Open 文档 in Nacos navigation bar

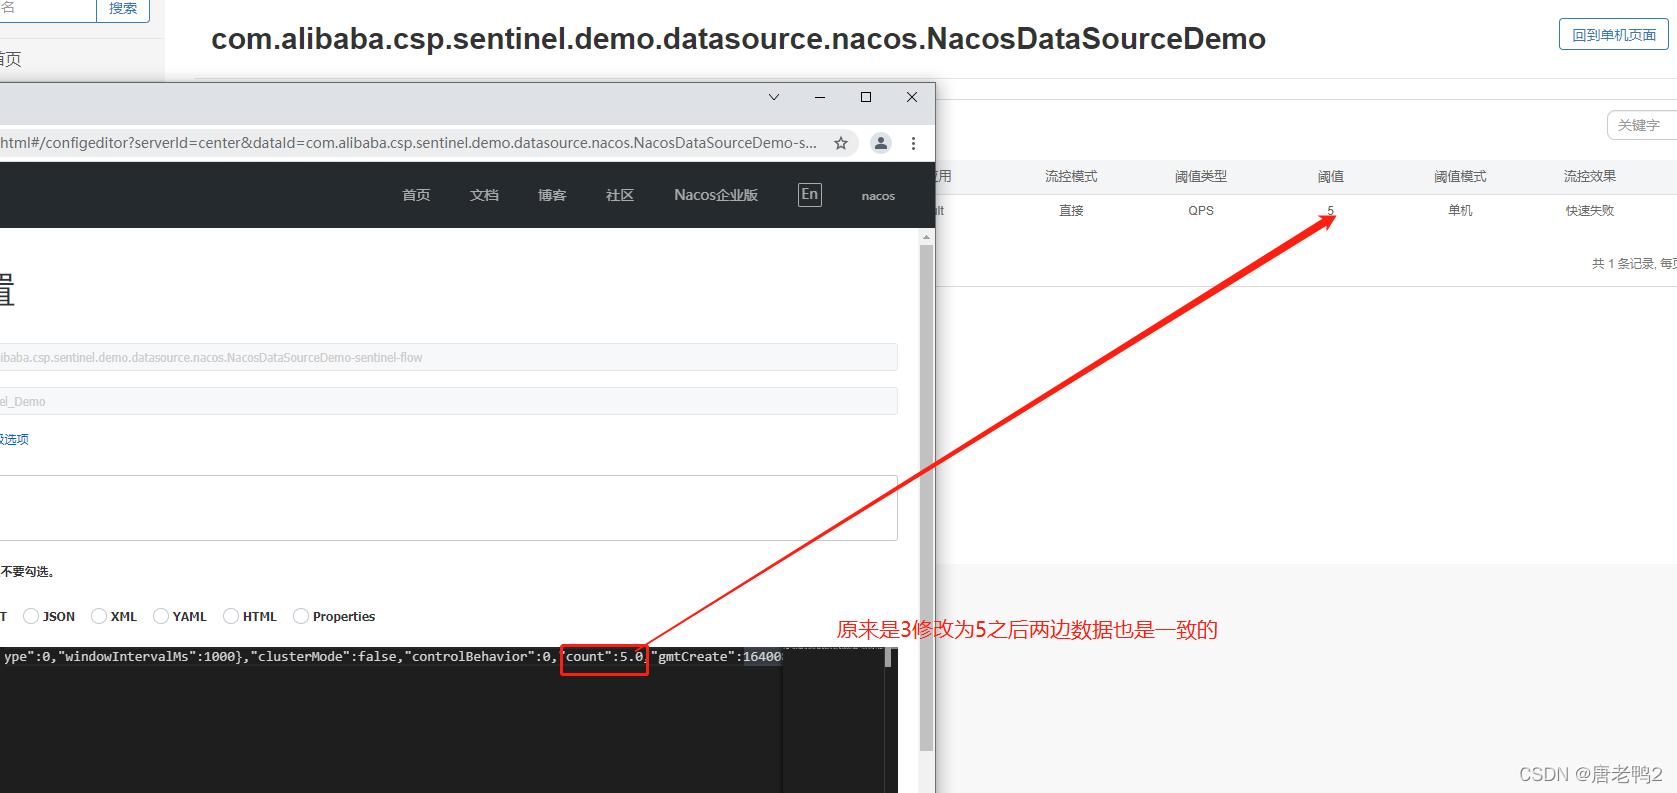coord(484,195)
